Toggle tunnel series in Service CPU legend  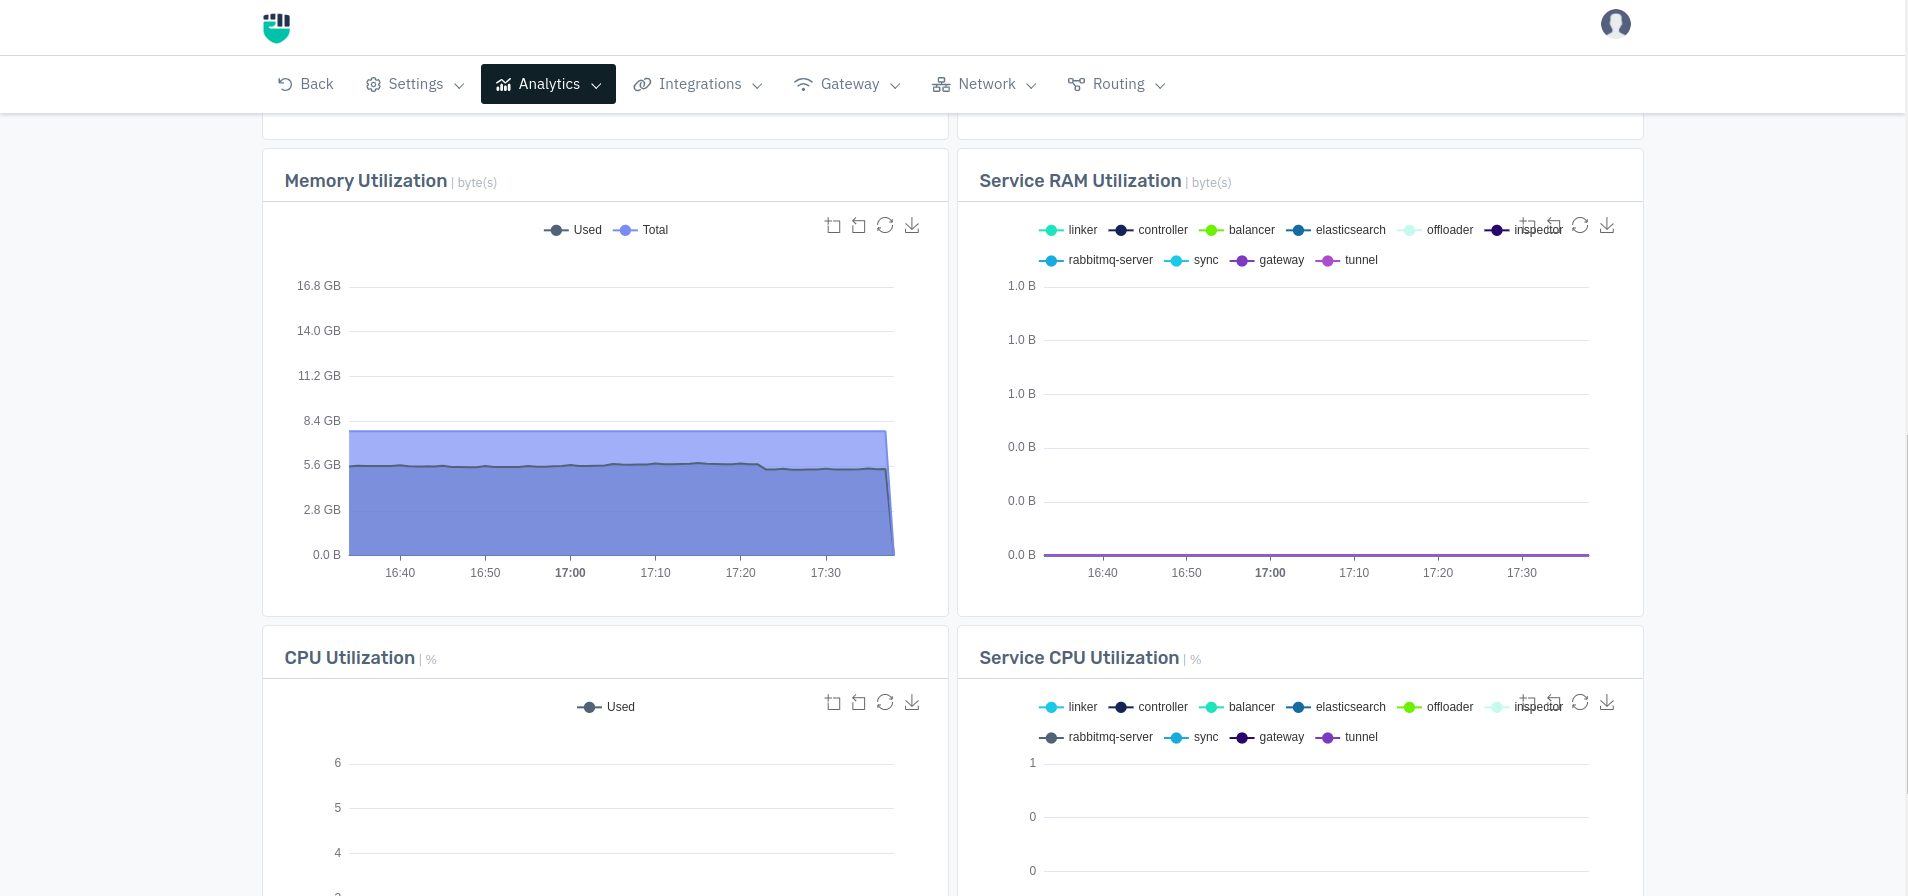pos(1346,737)
